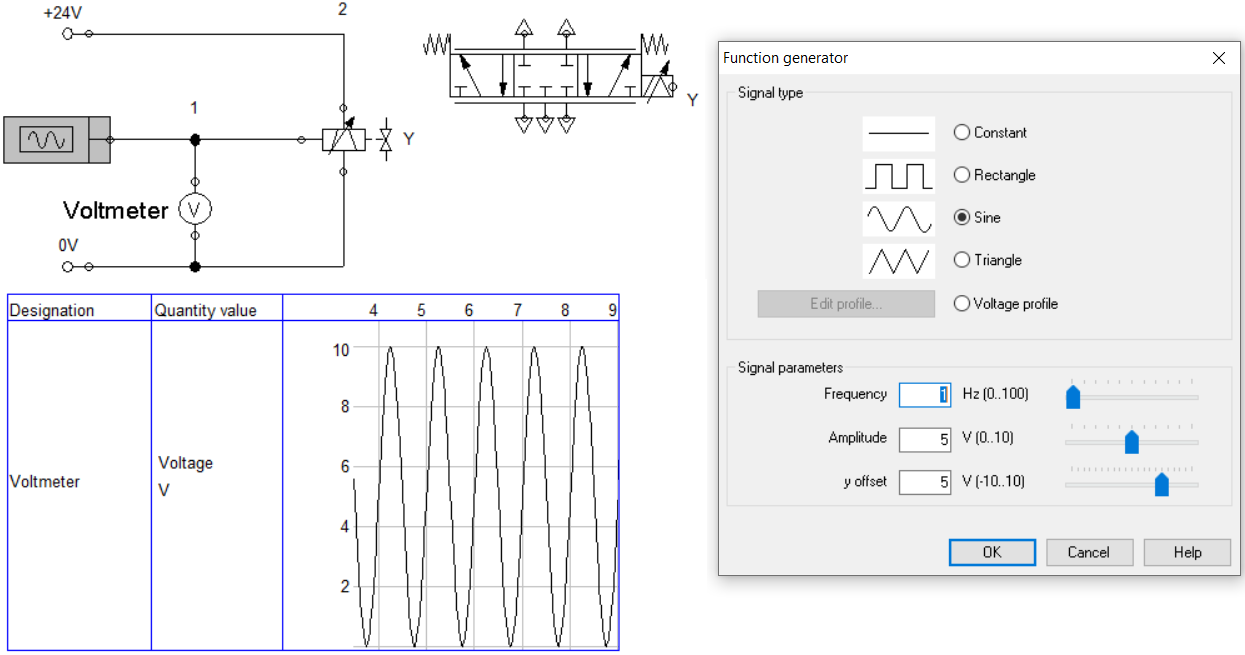
Task: Adjust the y offset slider handle
Action: (x=1161, y=484)
